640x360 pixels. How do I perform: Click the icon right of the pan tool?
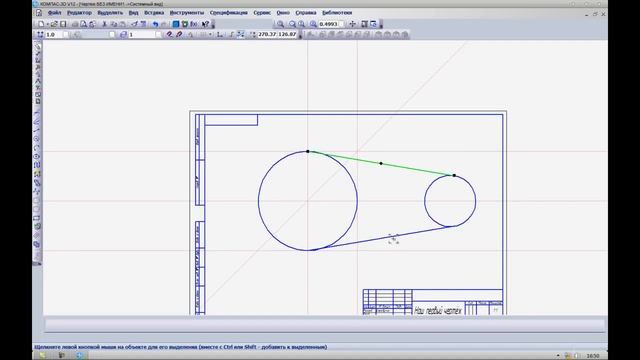[364, 24]
